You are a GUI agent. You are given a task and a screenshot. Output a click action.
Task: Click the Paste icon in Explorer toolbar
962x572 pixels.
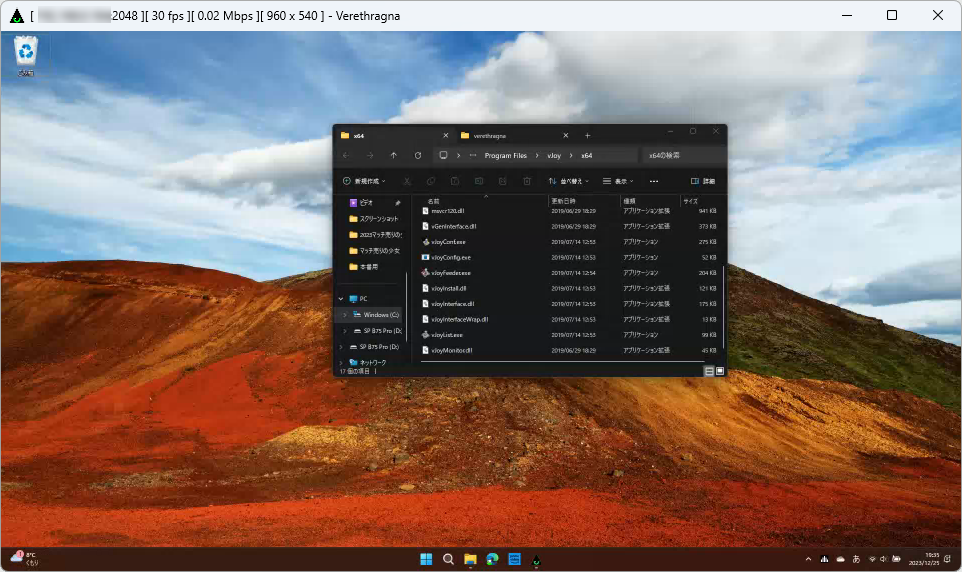455,181
